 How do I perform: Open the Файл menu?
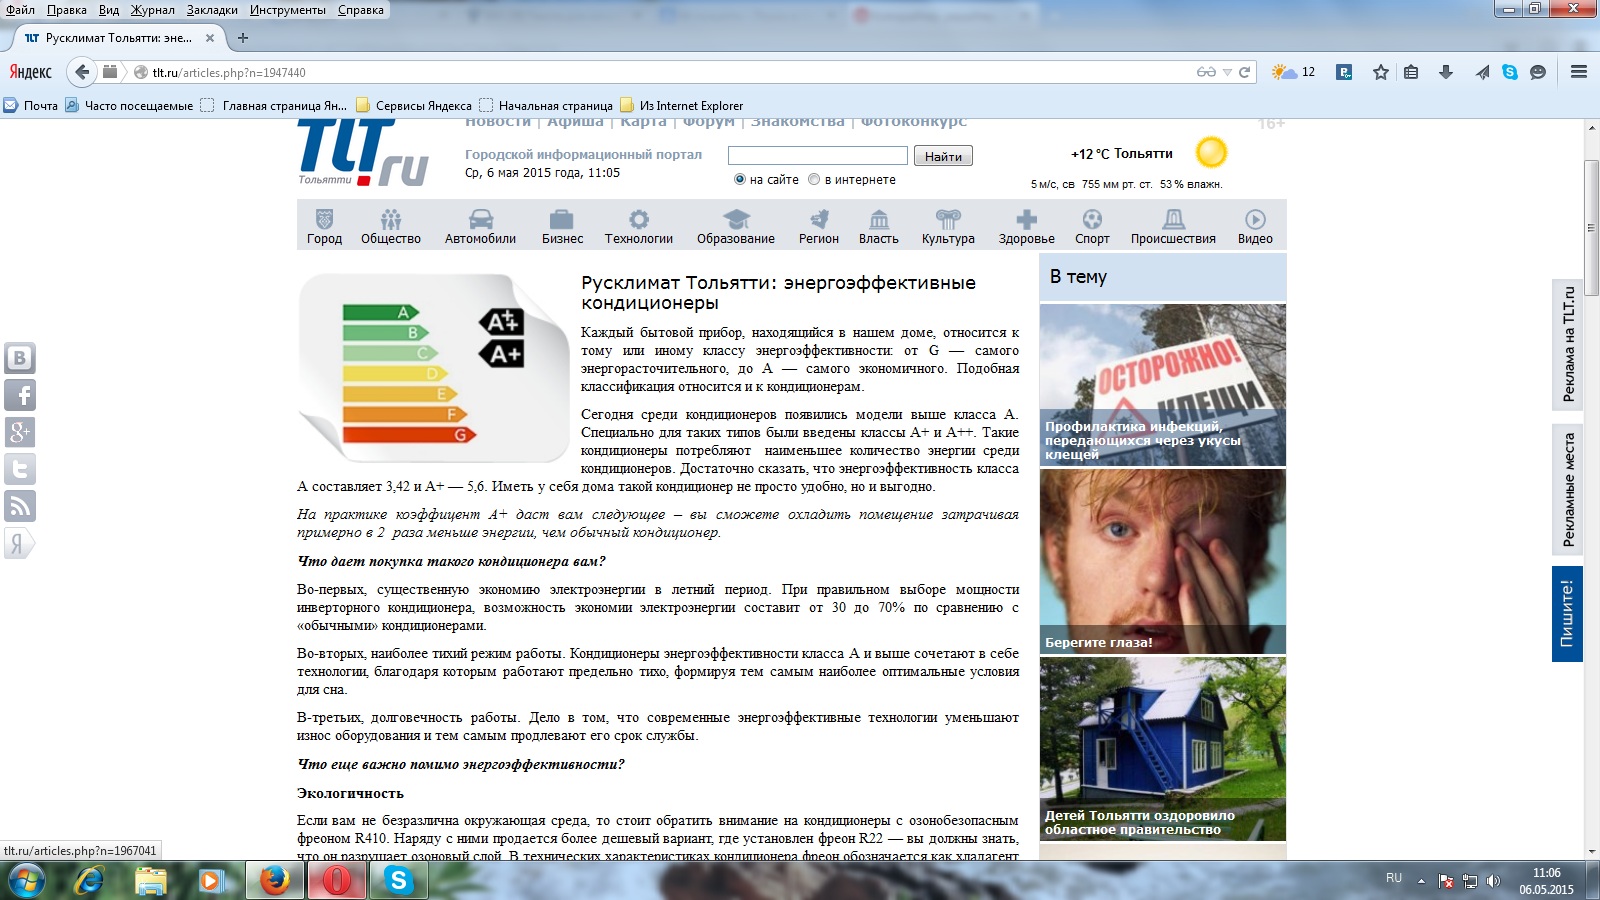click(x=20, y=10)
